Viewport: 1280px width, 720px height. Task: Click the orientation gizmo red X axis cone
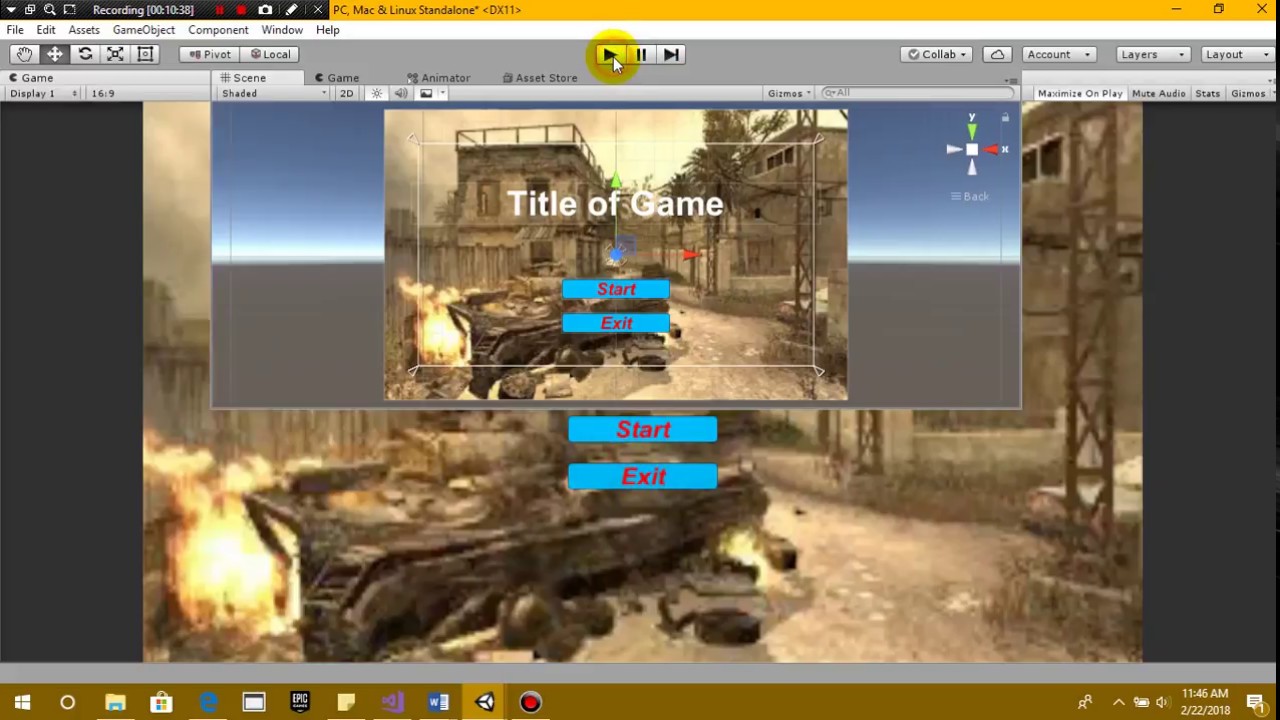(993, 150)
